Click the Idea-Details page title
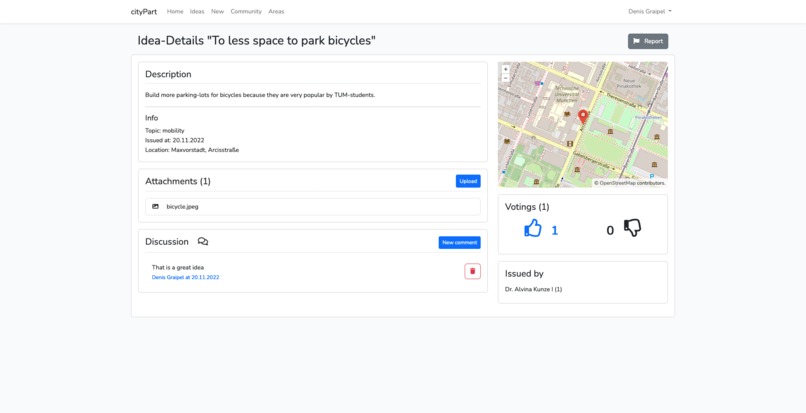 [x=257, y=41]
